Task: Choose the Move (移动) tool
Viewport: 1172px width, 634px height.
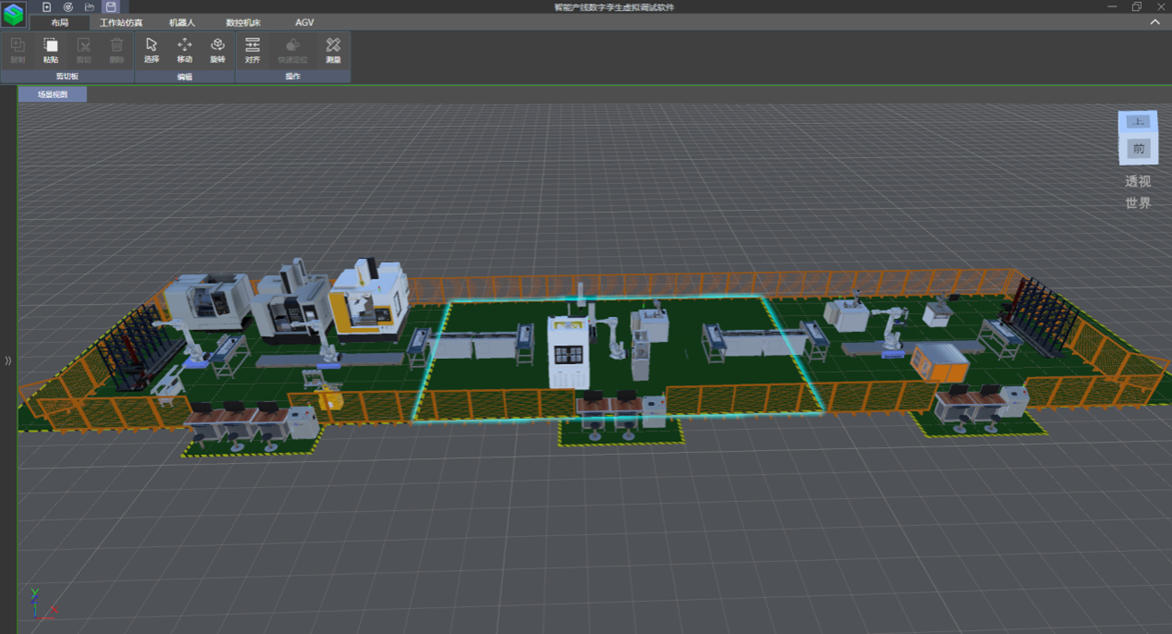Action: pos(184,49)
